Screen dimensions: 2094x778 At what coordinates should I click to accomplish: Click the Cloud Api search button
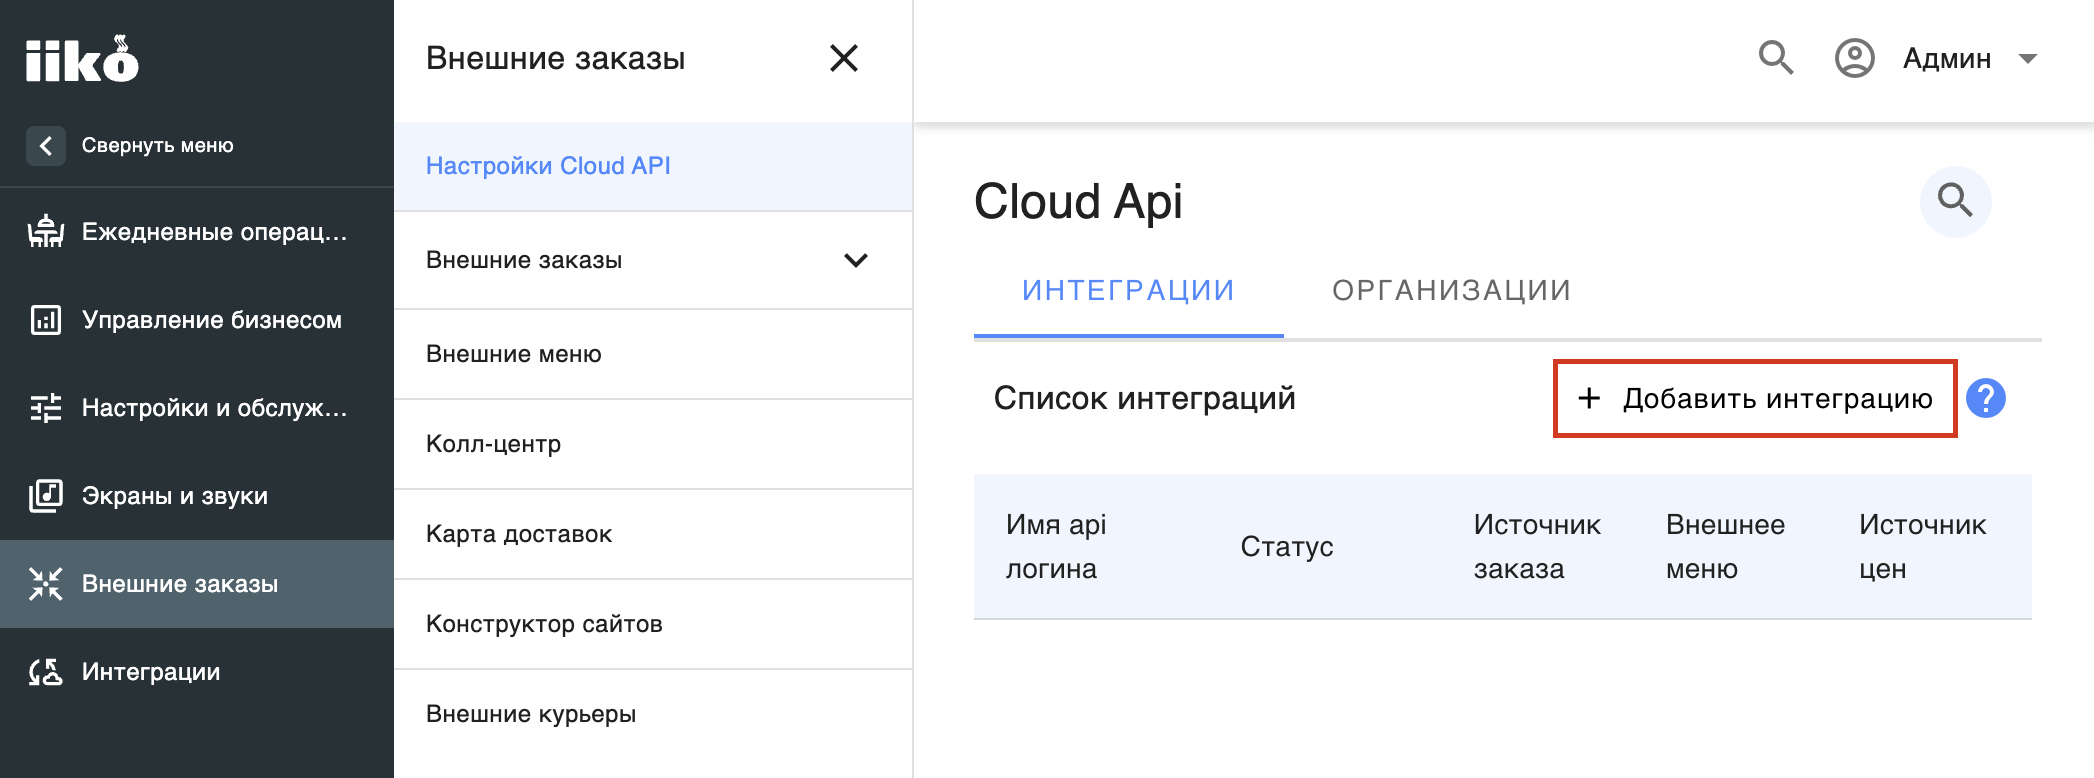click(1956, 201)
